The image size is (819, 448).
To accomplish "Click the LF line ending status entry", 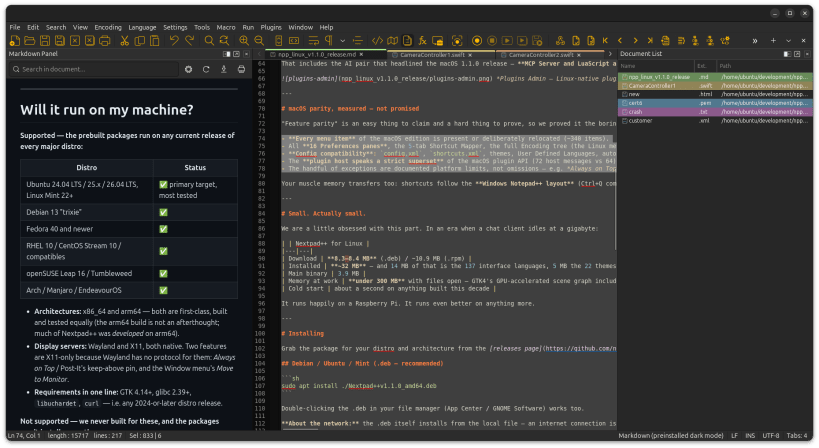I will [x=734, y=435].
